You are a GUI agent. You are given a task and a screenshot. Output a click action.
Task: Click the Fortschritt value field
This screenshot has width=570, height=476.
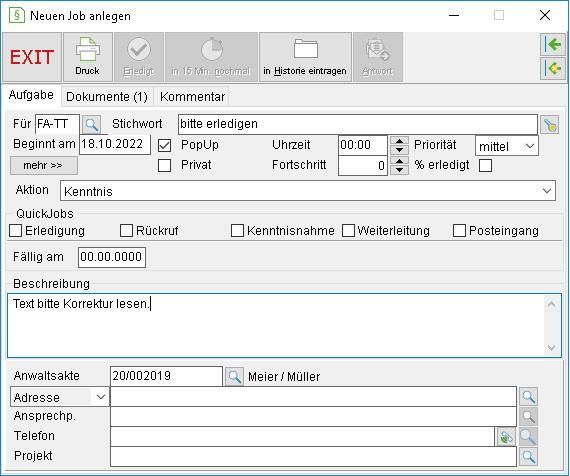(363, 165)
